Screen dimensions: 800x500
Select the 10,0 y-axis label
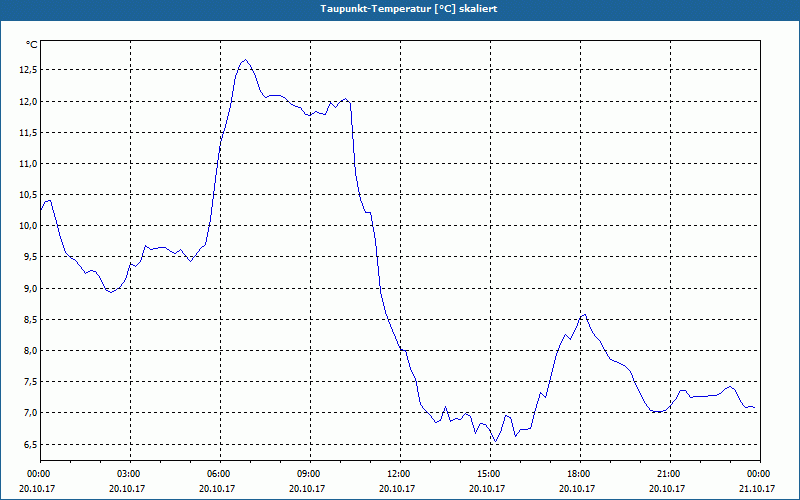pos(28,226)
